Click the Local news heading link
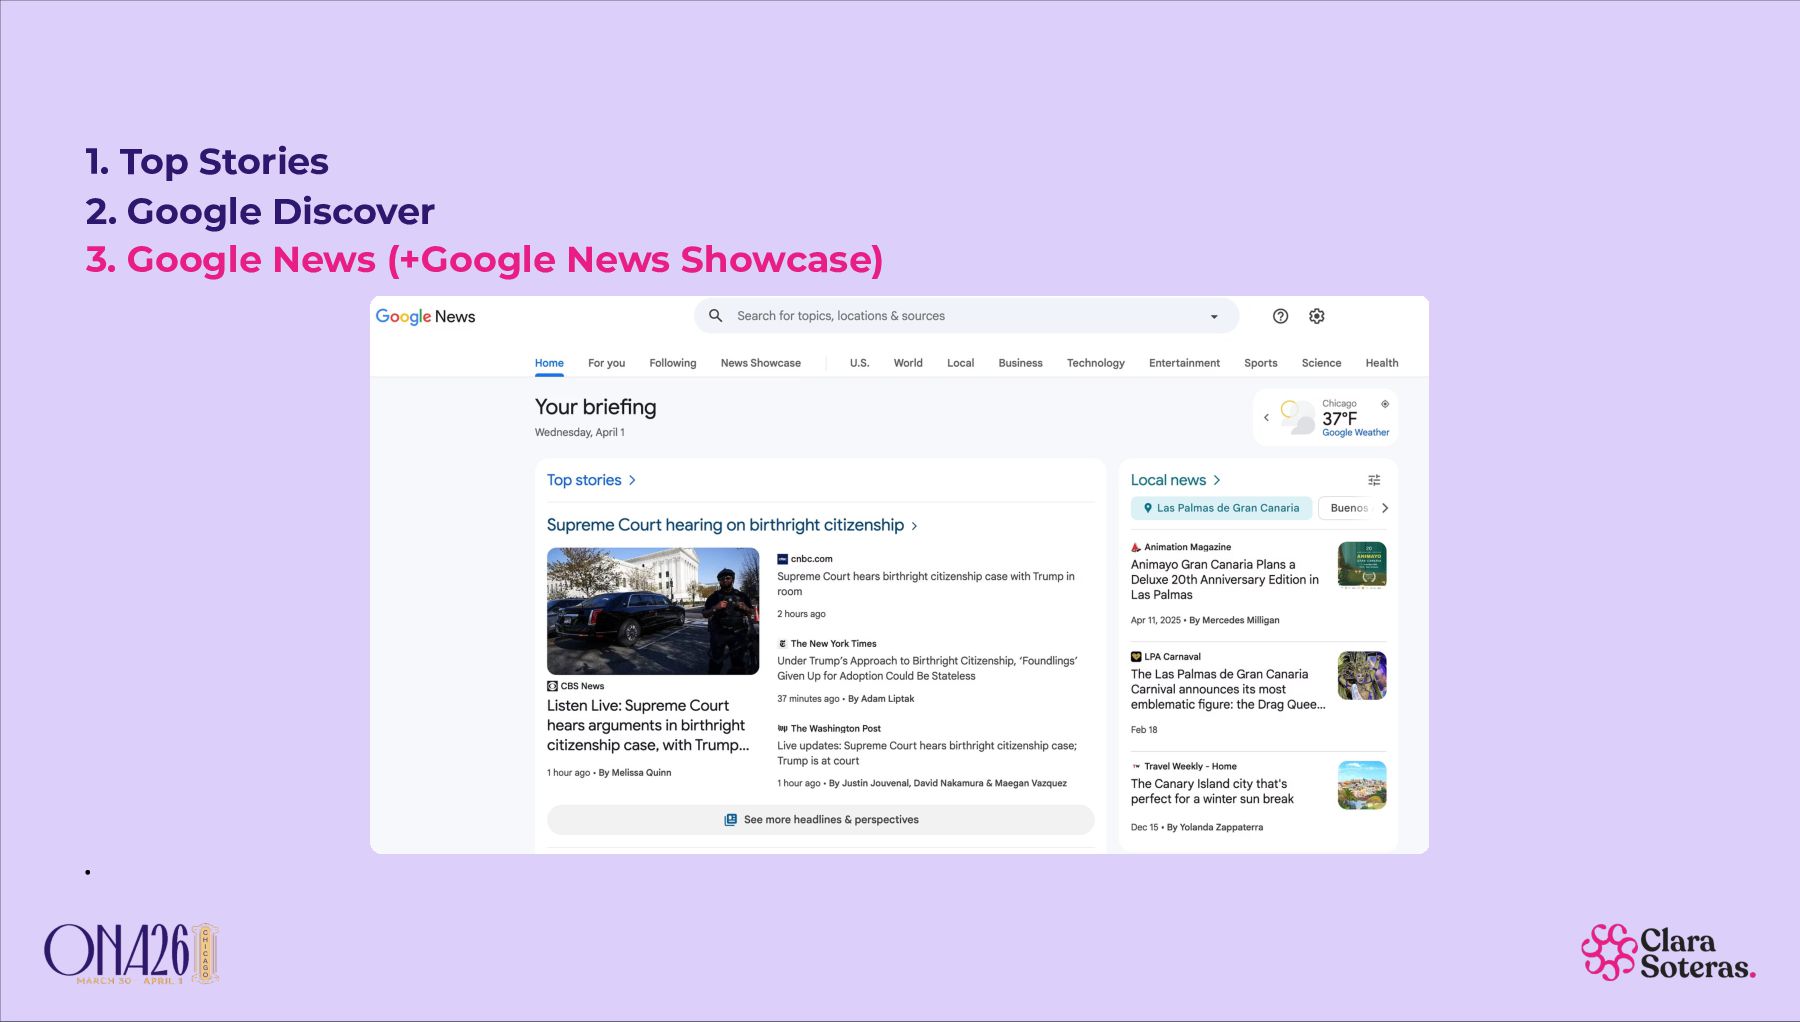The image size is (1800, 1022). click(1168, 481)
